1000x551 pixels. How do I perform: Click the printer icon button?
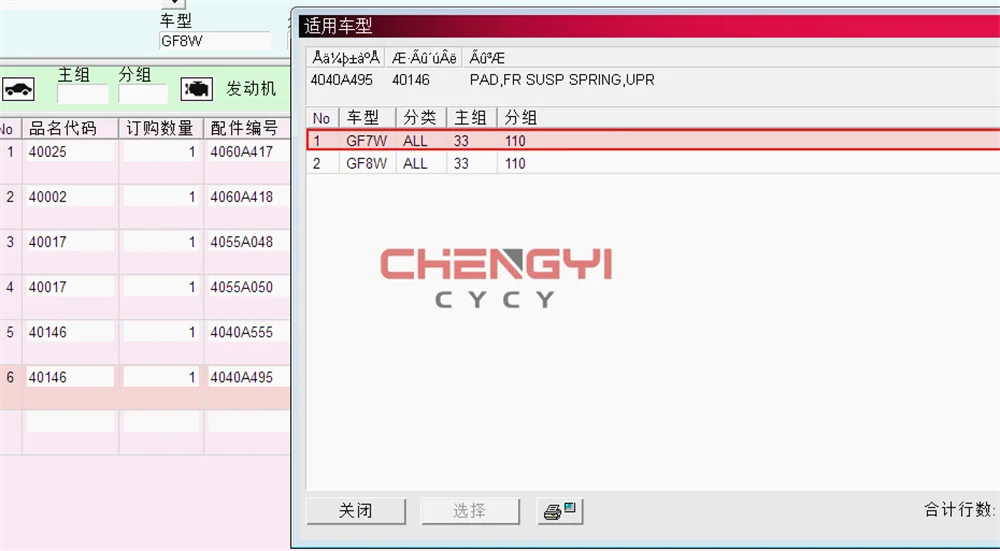(x=560, y=511)
